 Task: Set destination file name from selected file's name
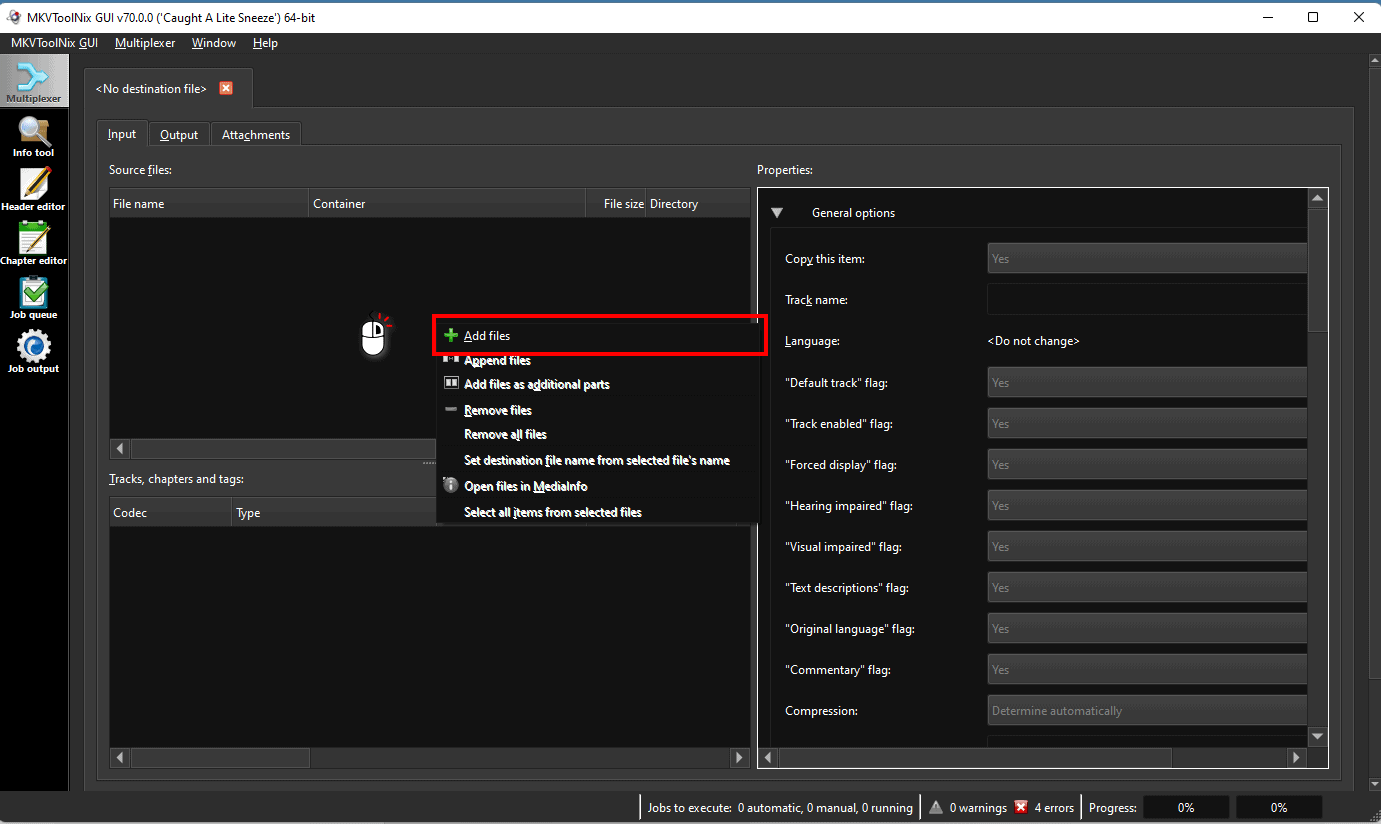pos(597,460)
